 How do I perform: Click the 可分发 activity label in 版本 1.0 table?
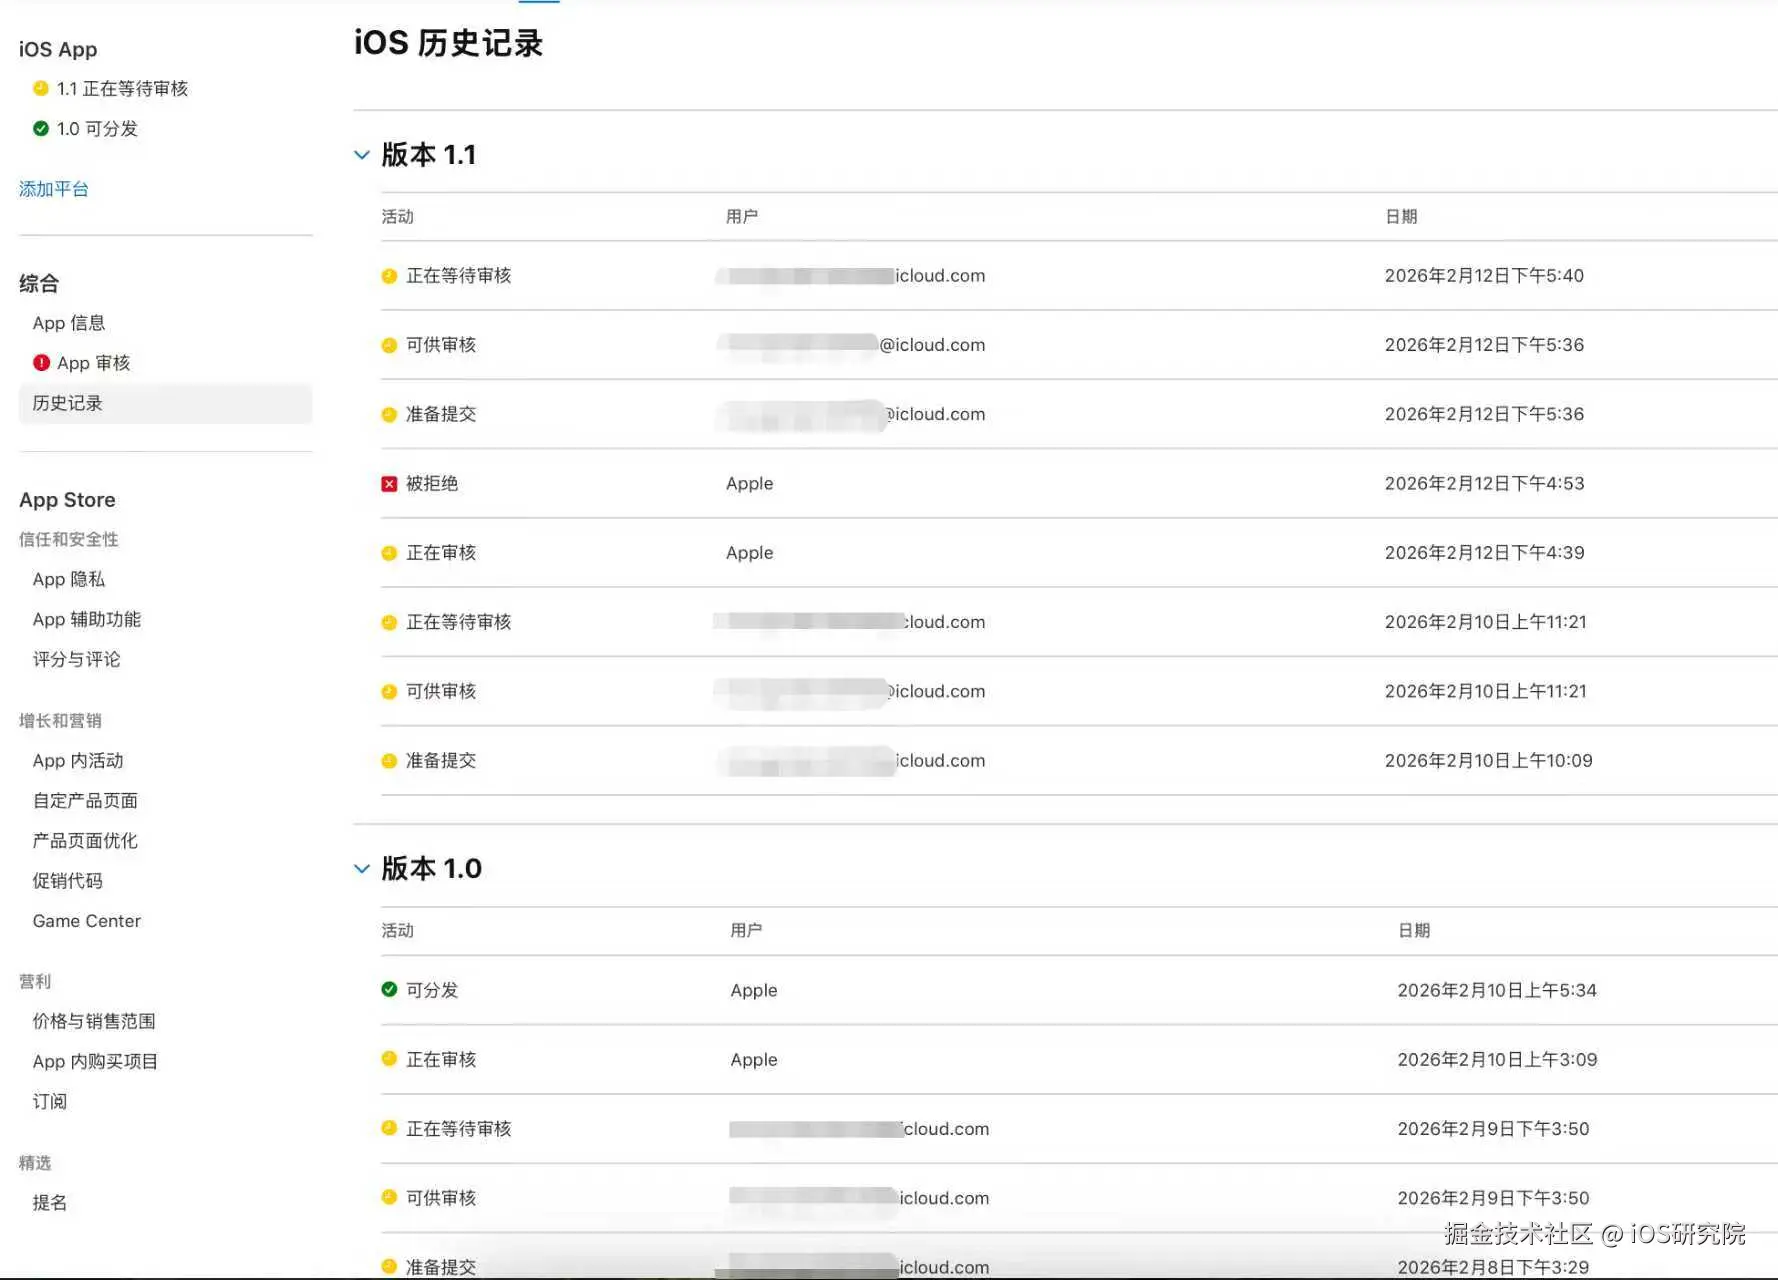[432, 990]
